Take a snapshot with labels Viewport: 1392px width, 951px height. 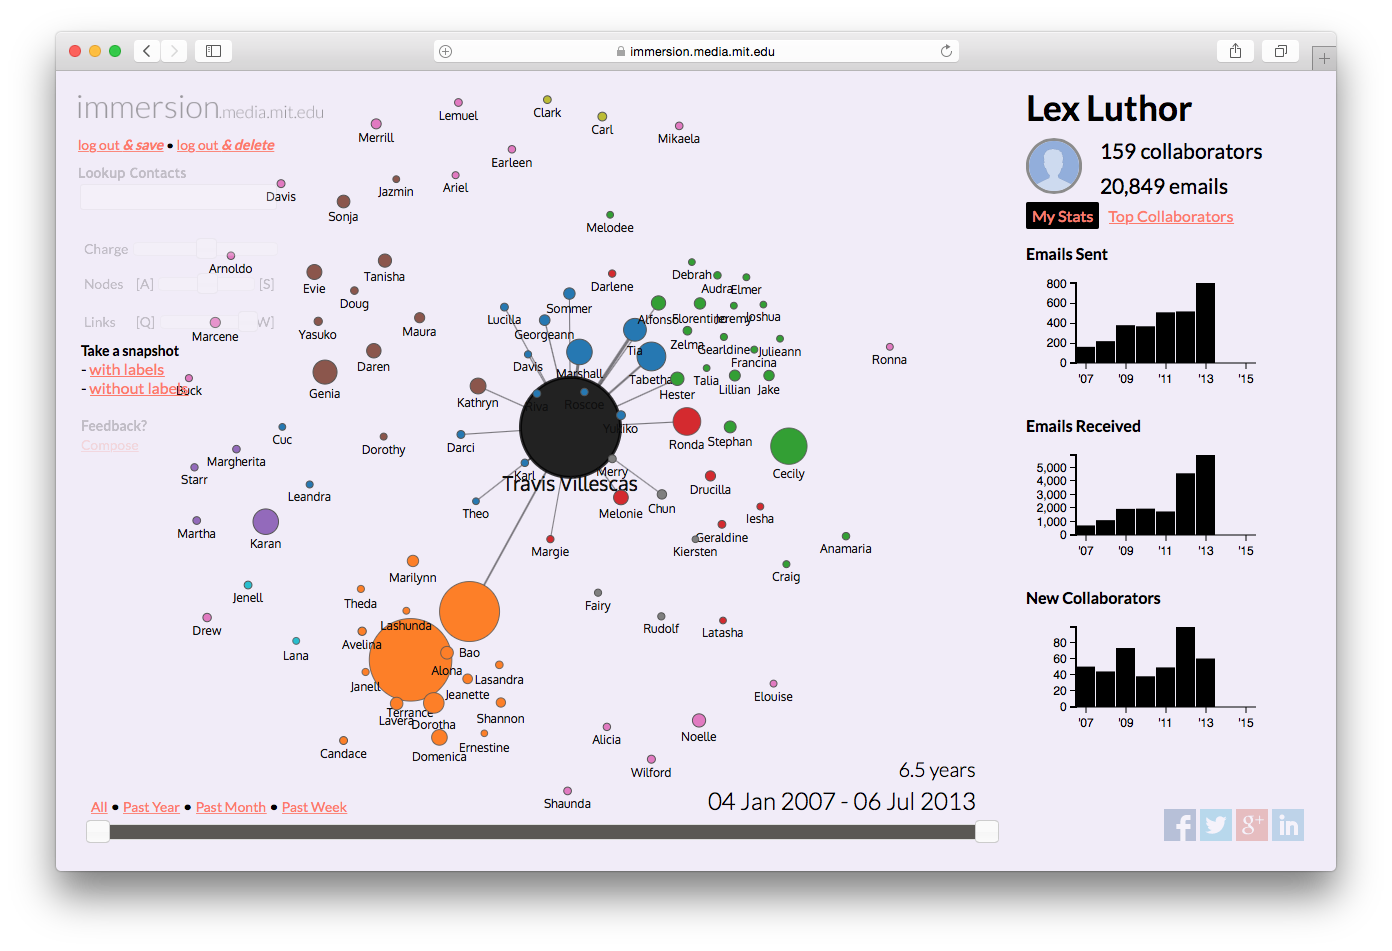[127, 370]
